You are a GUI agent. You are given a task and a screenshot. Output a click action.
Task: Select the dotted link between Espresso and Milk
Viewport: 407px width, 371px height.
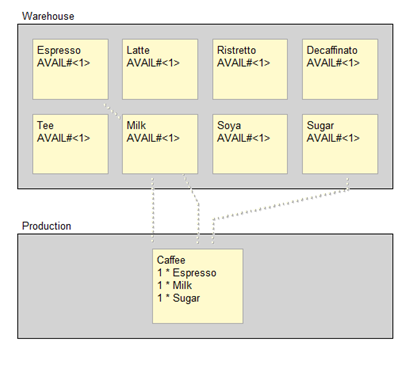click(x=112, y=111)
